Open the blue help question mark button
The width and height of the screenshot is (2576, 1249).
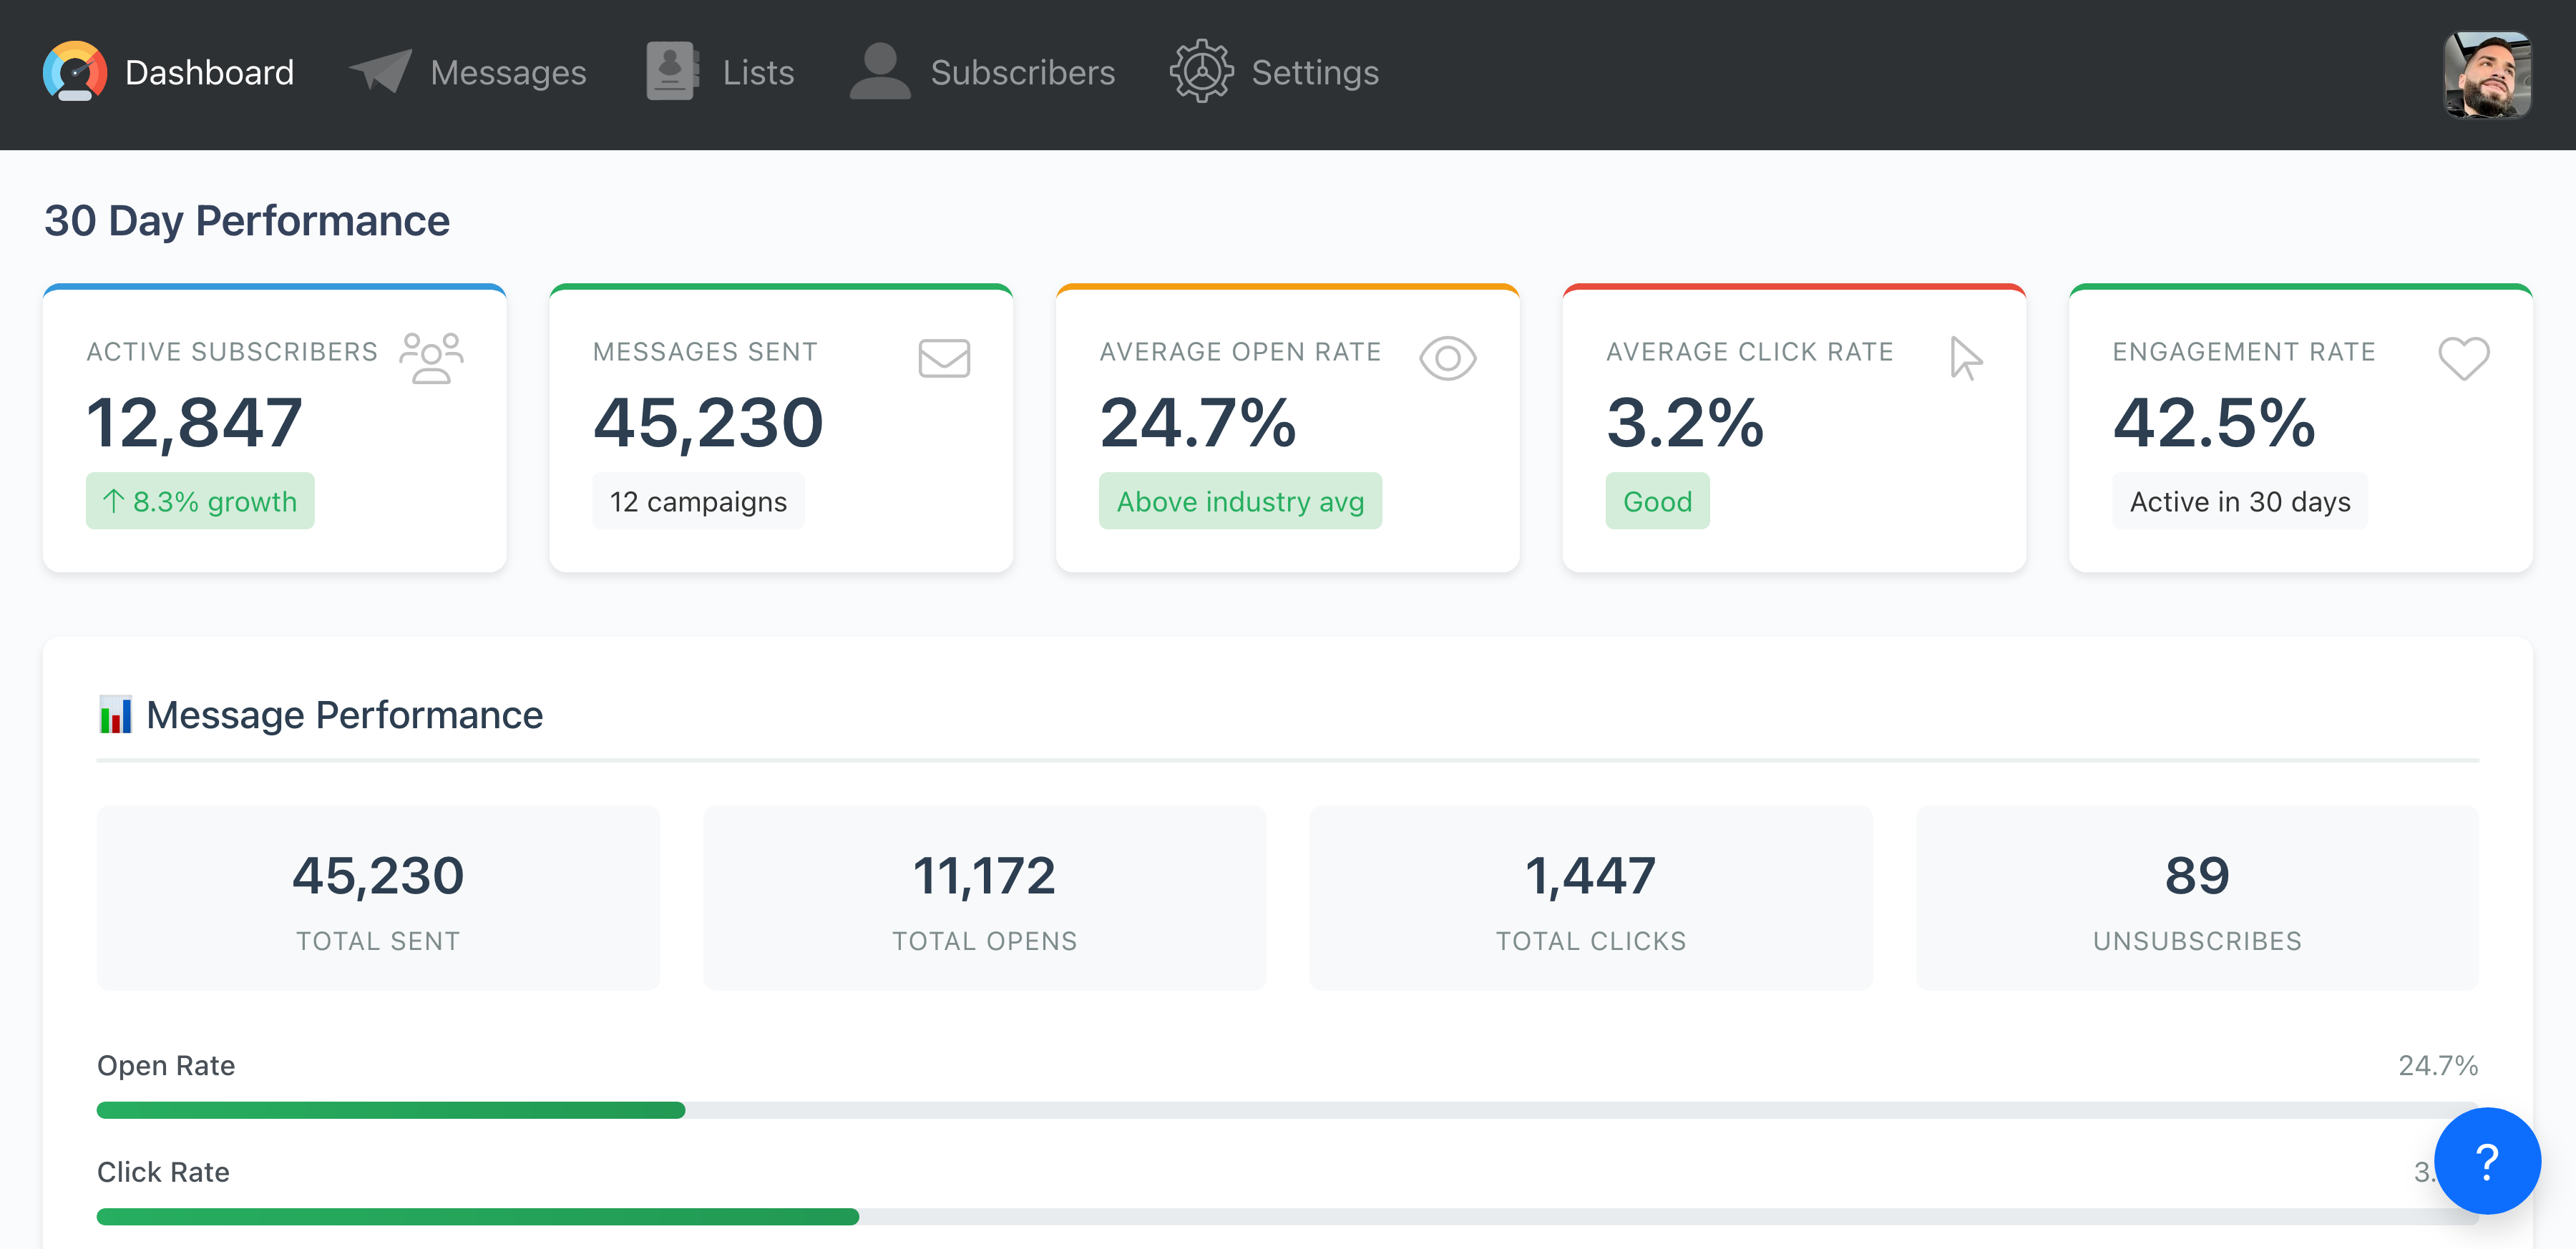2487,1160
